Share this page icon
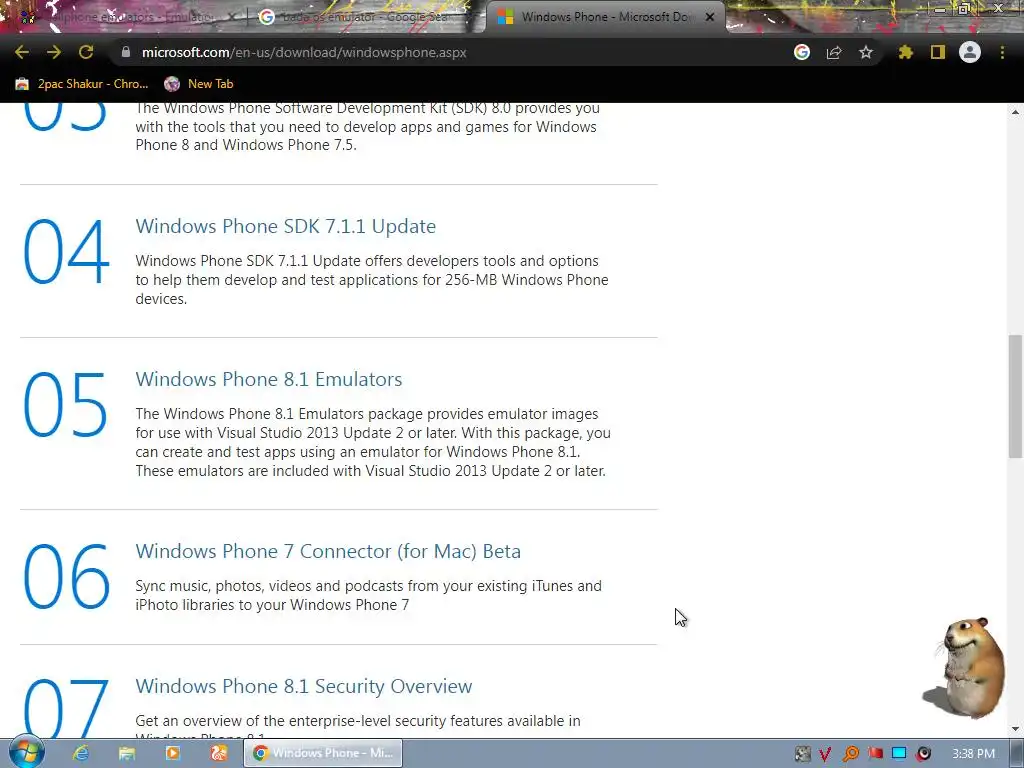This screenshot has width=1024, height=768. point(834,52)
